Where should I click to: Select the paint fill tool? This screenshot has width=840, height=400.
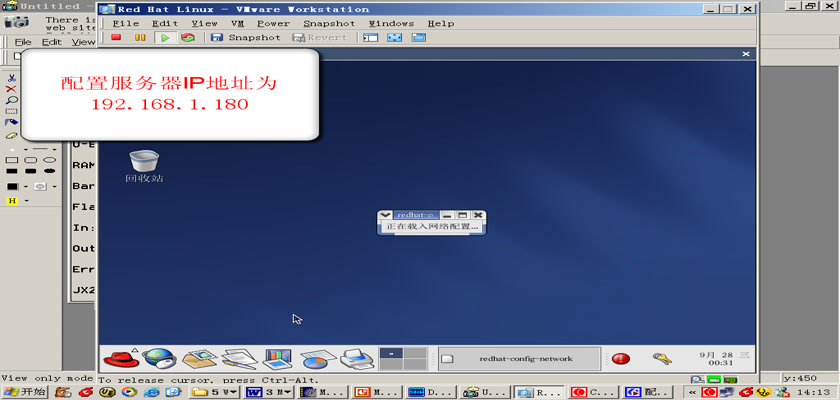tap(11, 123)
